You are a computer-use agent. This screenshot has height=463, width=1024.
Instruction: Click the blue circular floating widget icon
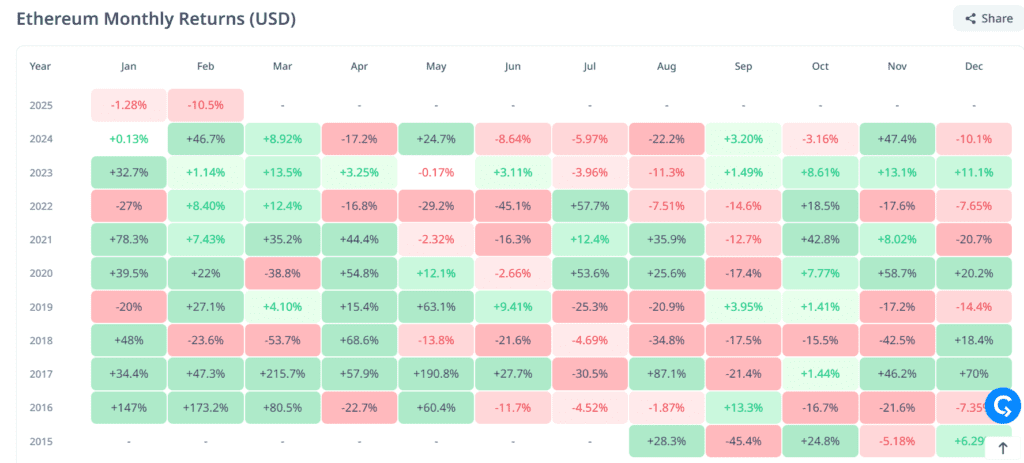tap(1001, 405)
